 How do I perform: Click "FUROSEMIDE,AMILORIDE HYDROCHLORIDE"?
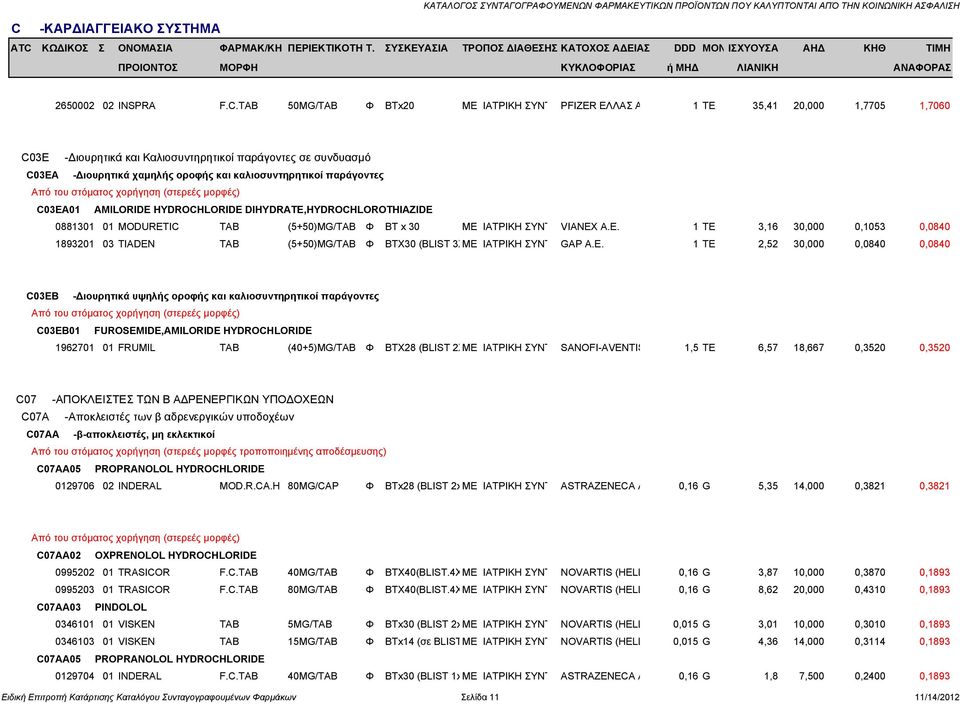[x=203, y=331]
